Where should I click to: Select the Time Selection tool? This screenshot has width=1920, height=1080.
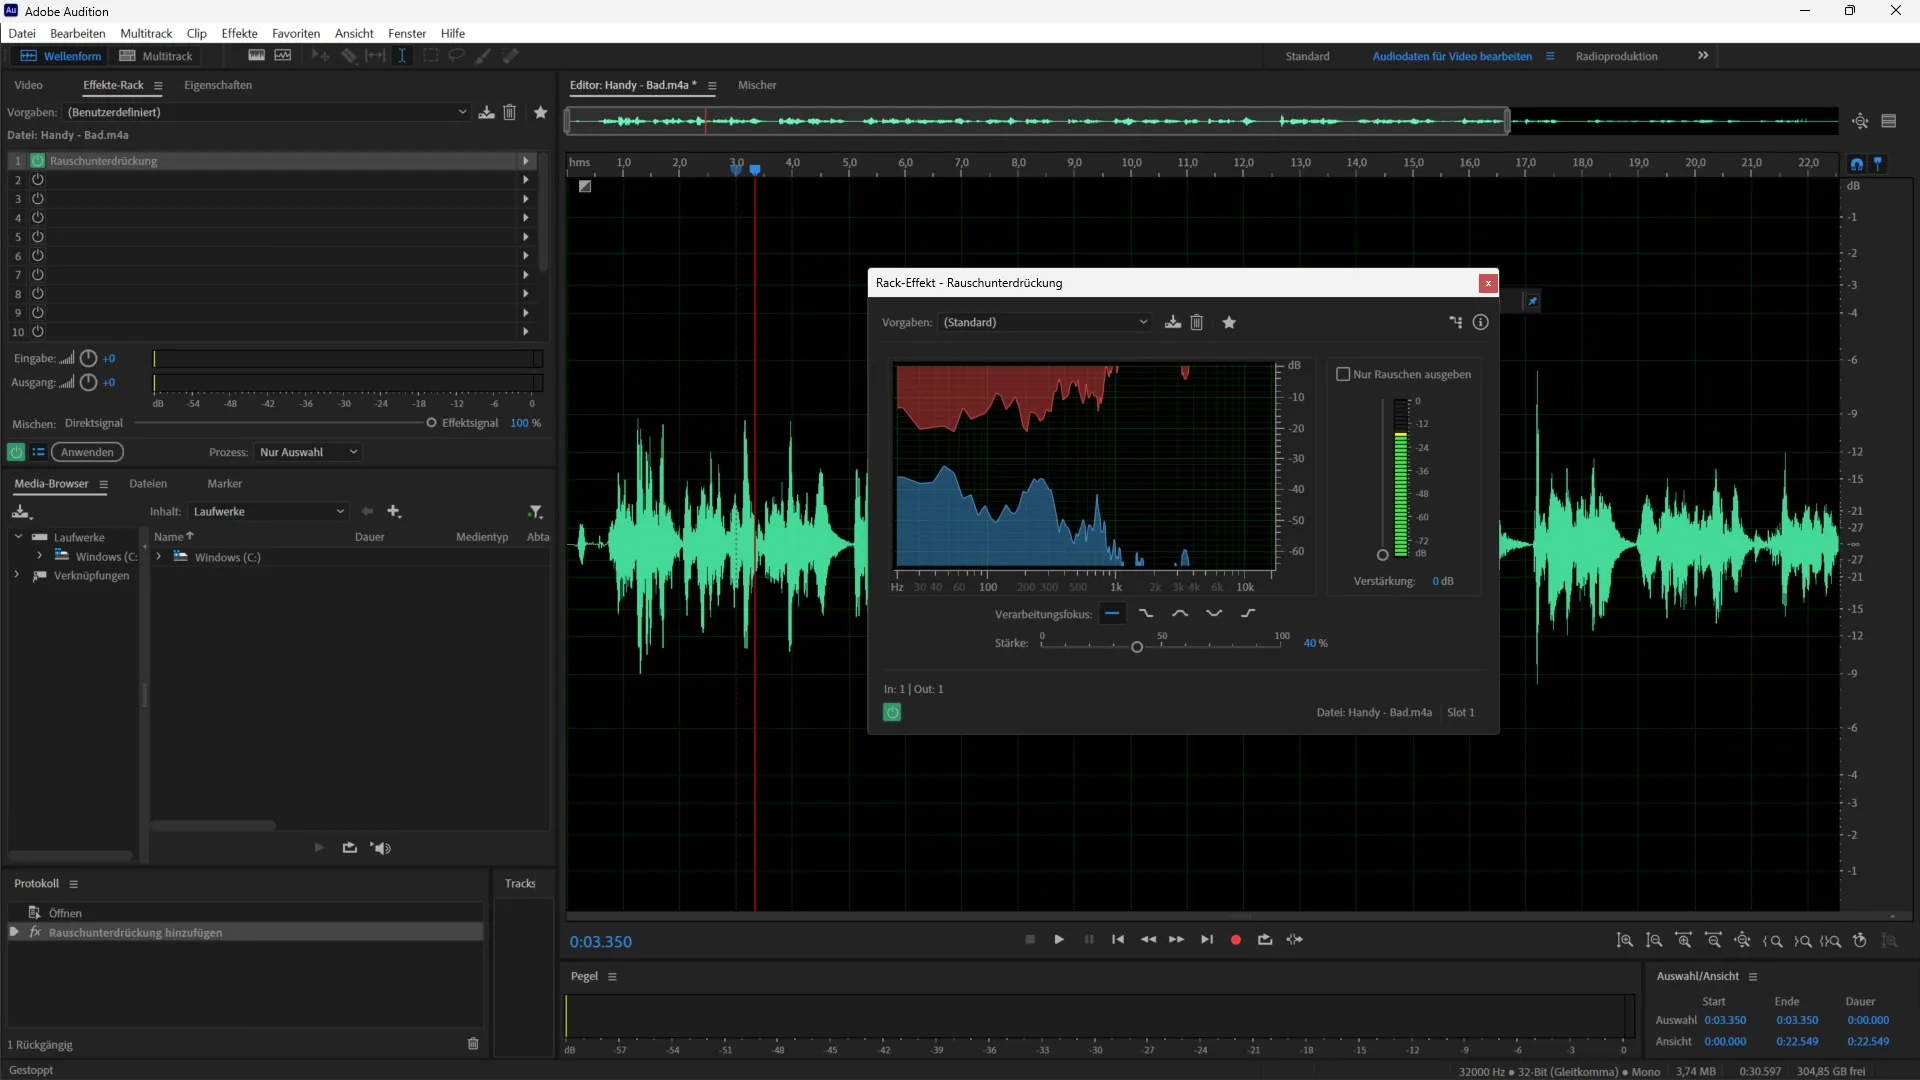click(x=402, y=56)
